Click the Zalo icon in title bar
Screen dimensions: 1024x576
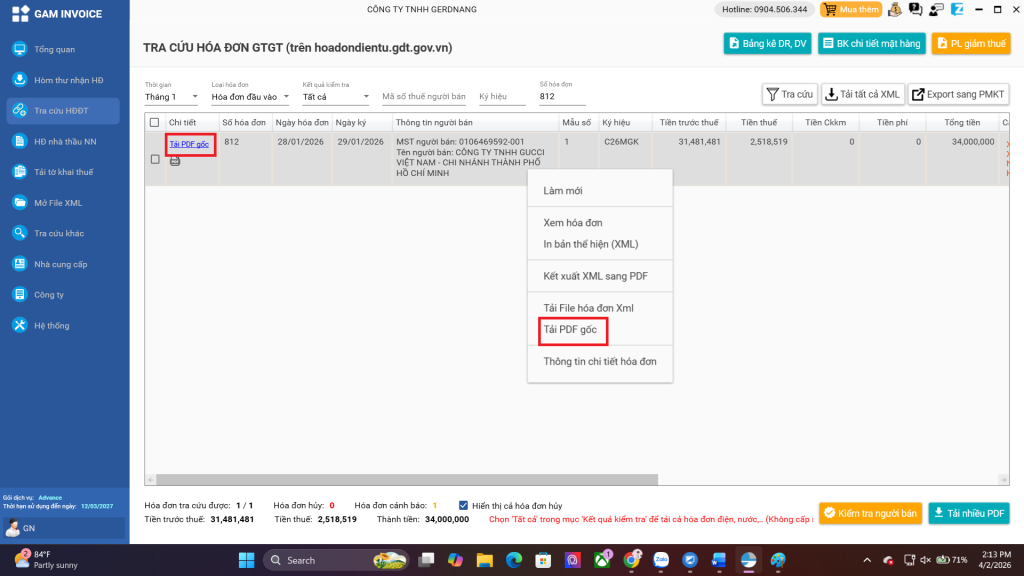tap(957, 9)
